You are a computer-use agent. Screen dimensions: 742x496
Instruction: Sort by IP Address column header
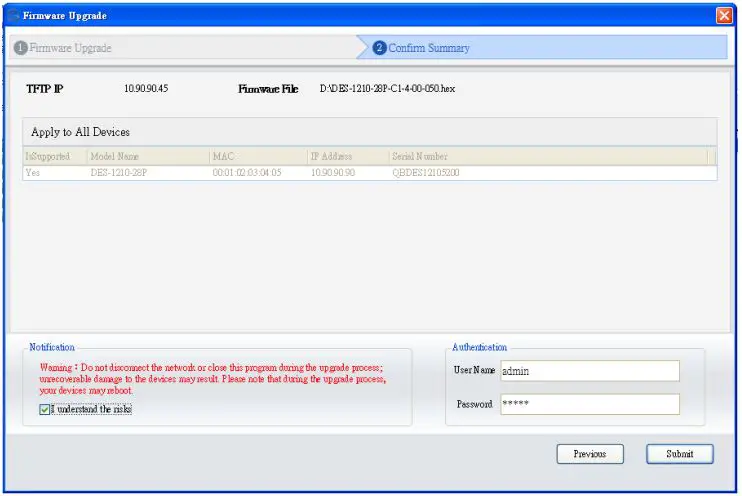pyautogui.click(x=348, y=156)
